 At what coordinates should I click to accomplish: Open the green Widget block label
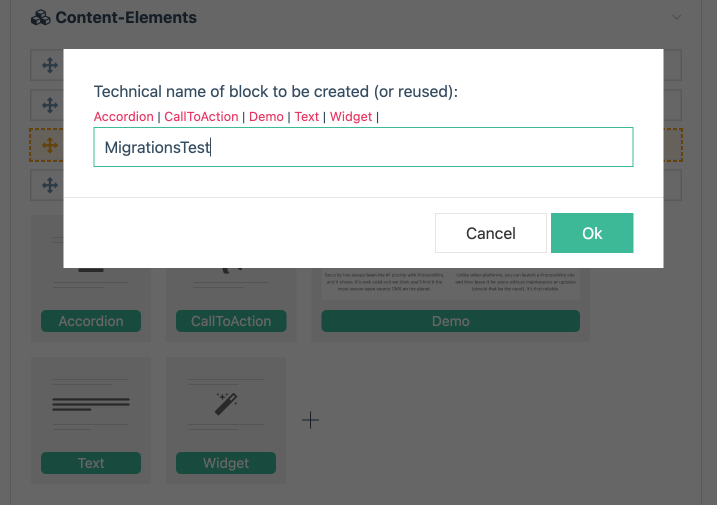(226, 463)
